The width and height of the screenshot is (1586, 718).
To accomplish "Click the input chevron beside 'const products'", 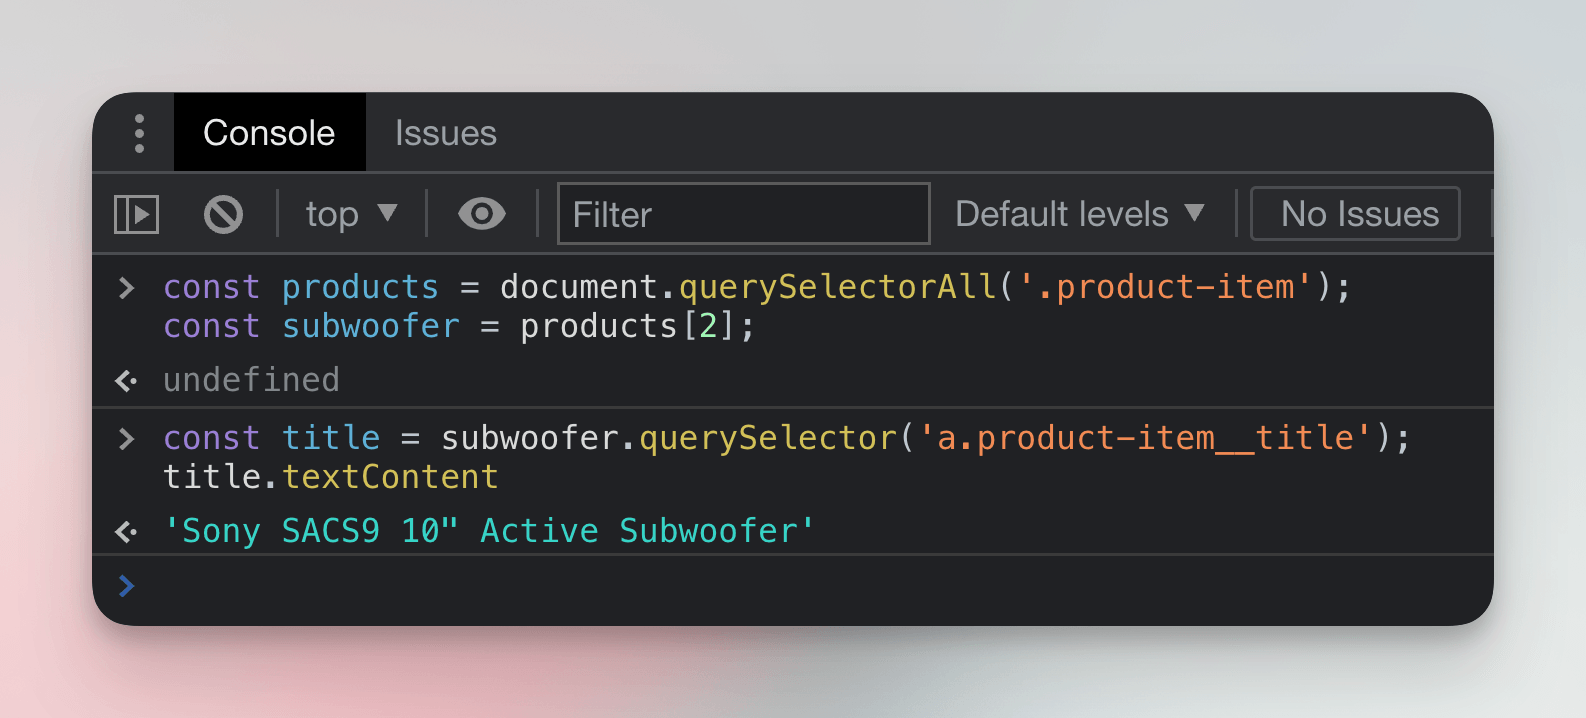I will coord(126,288).
